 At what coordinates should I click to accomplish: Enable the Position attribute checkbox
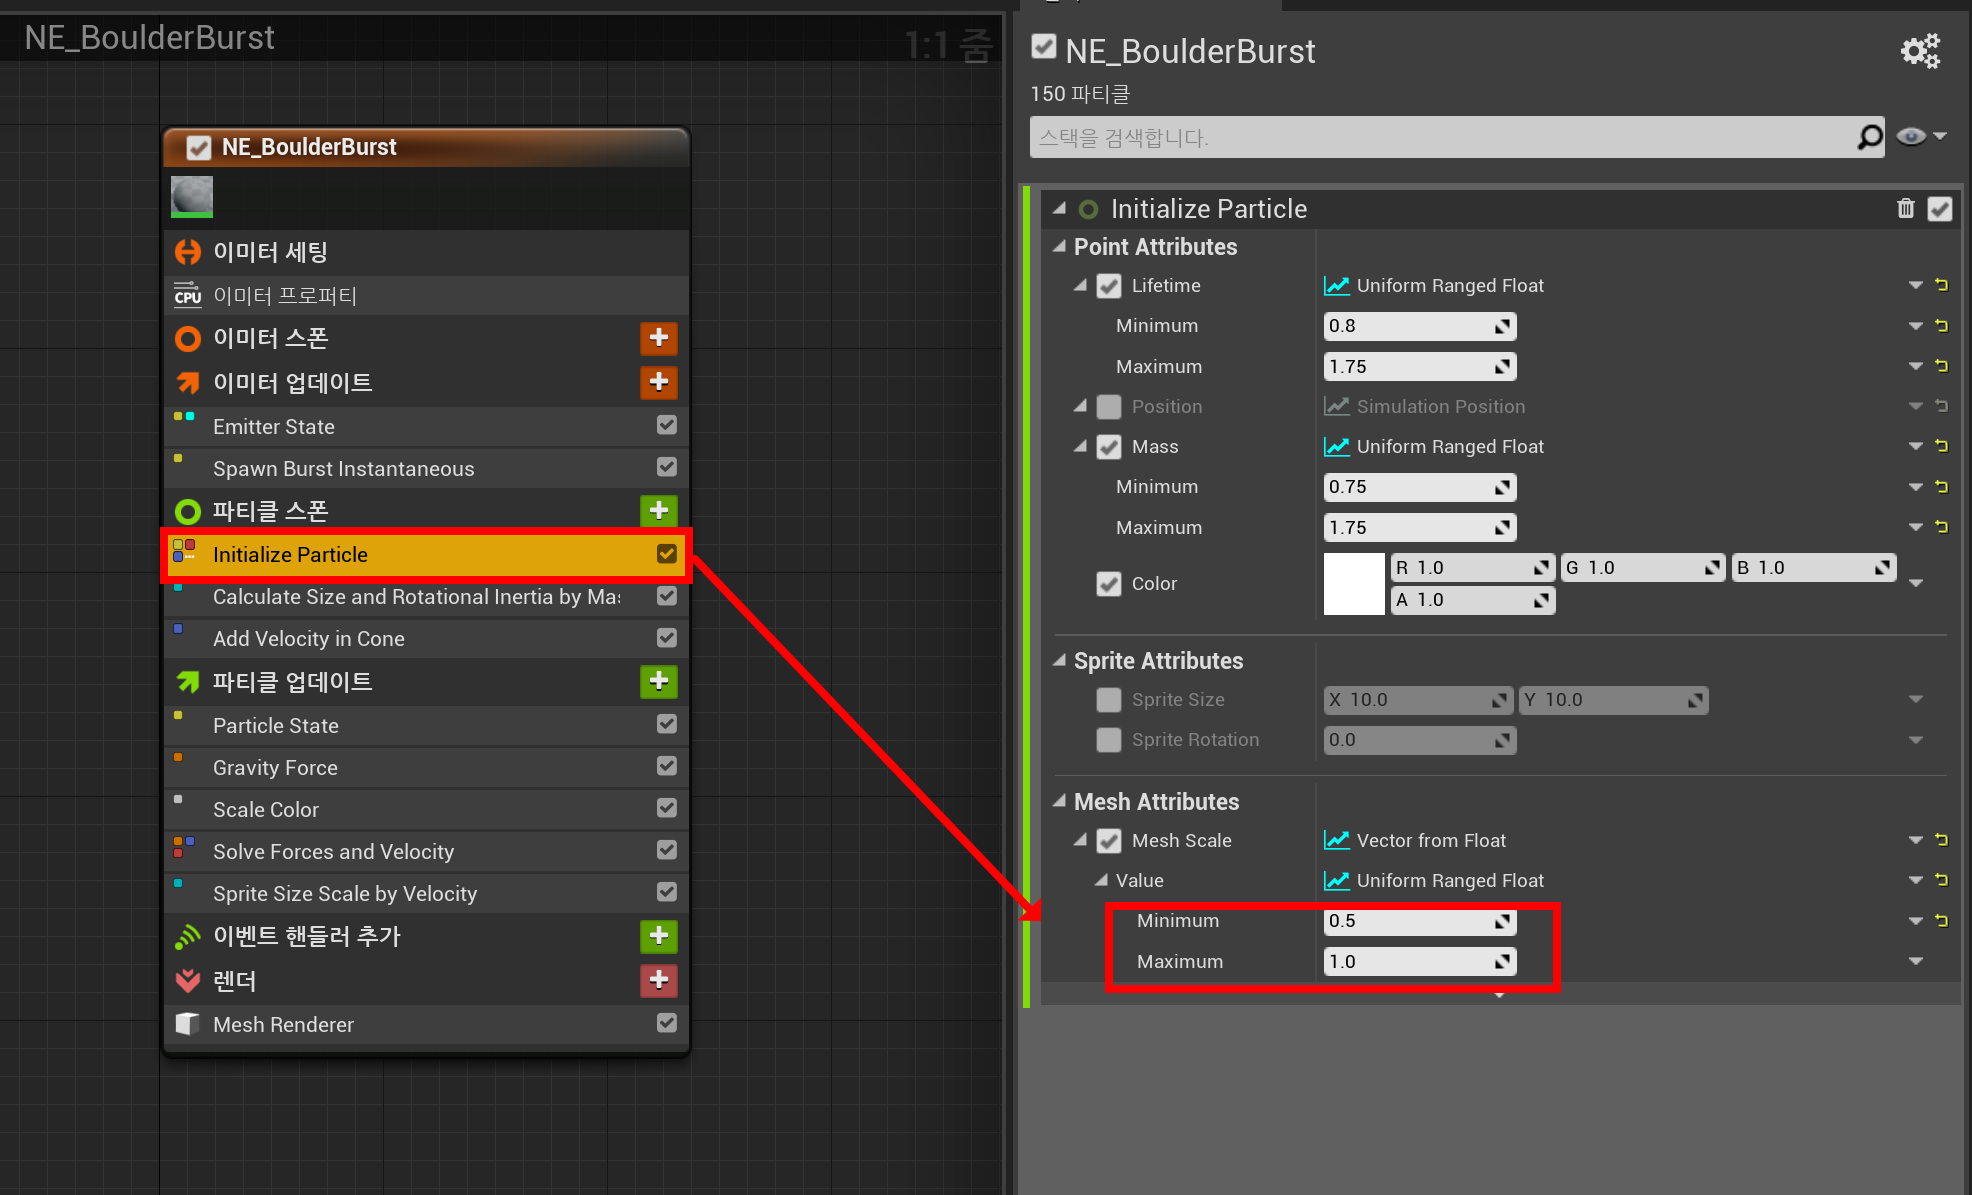click(1108, 407)
